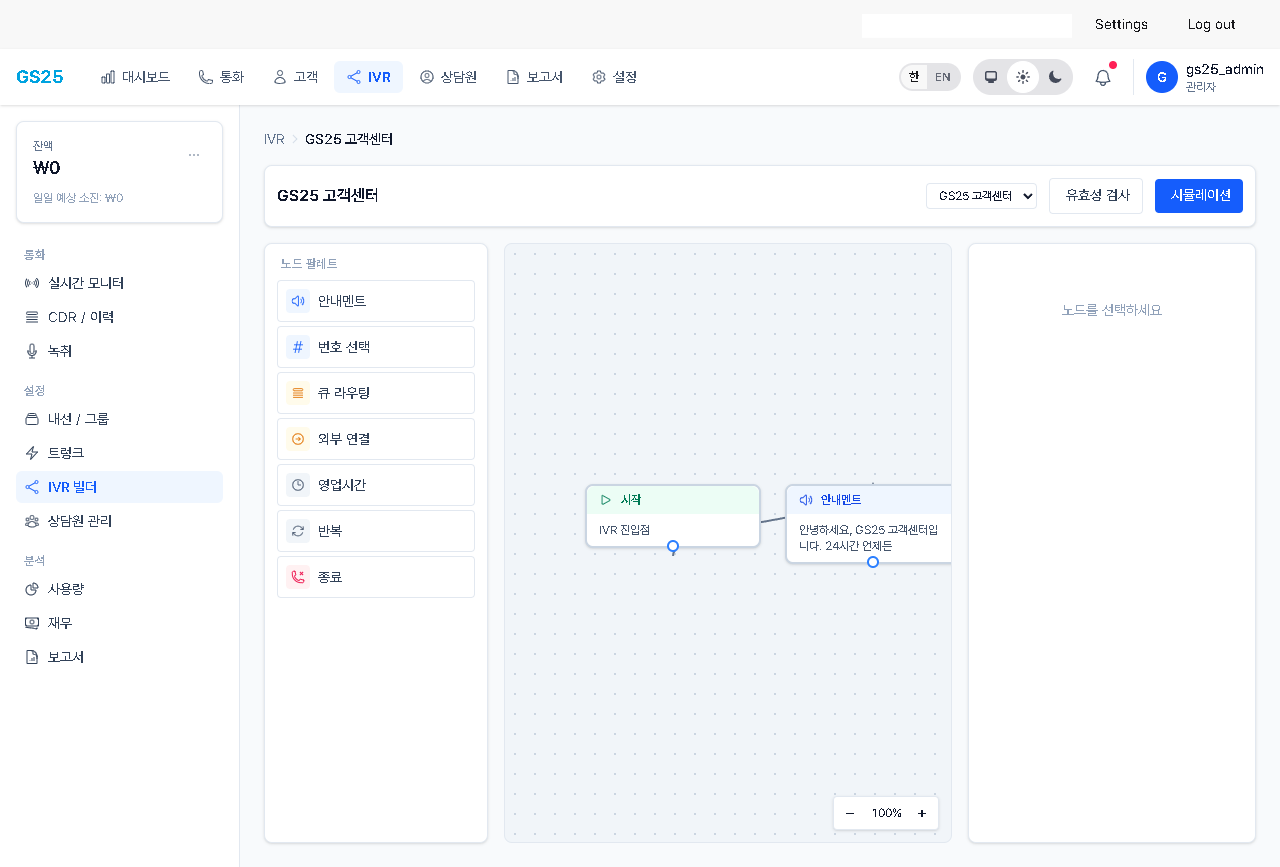
Task: Click the ₩0 balance amount
Action: click(47, 168)
